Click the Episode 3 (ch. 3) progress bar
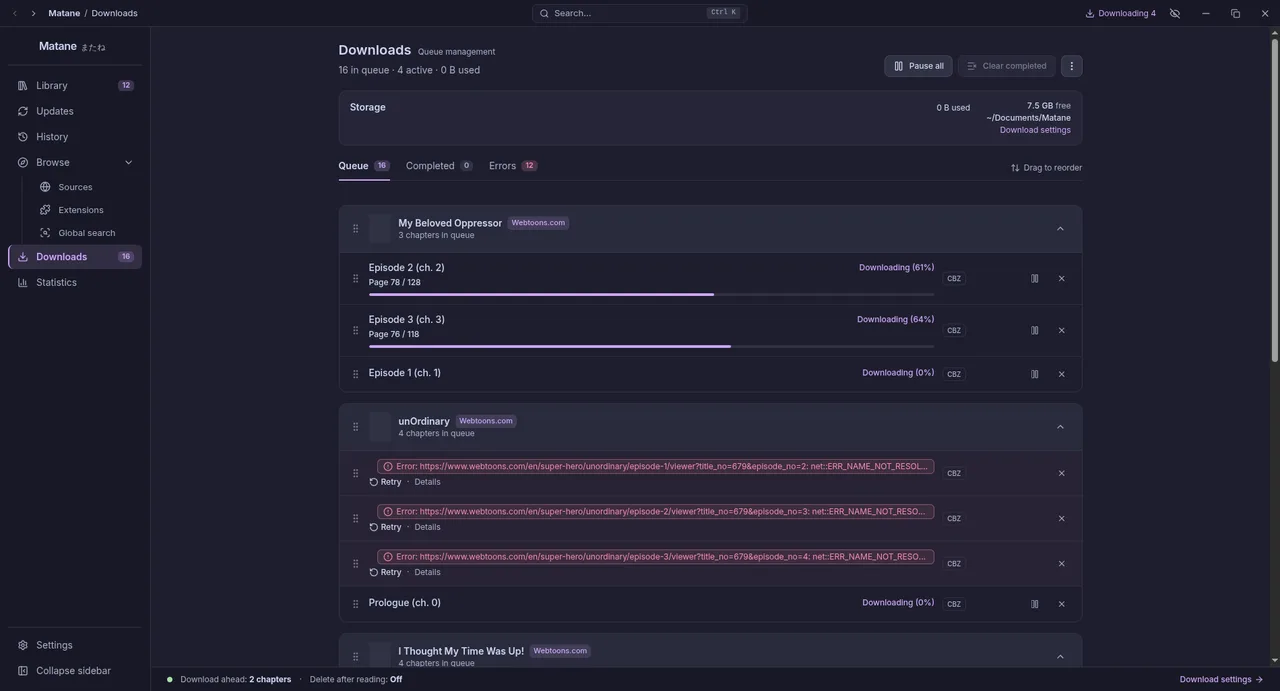The image size is (1280, 691). (651, 346)
